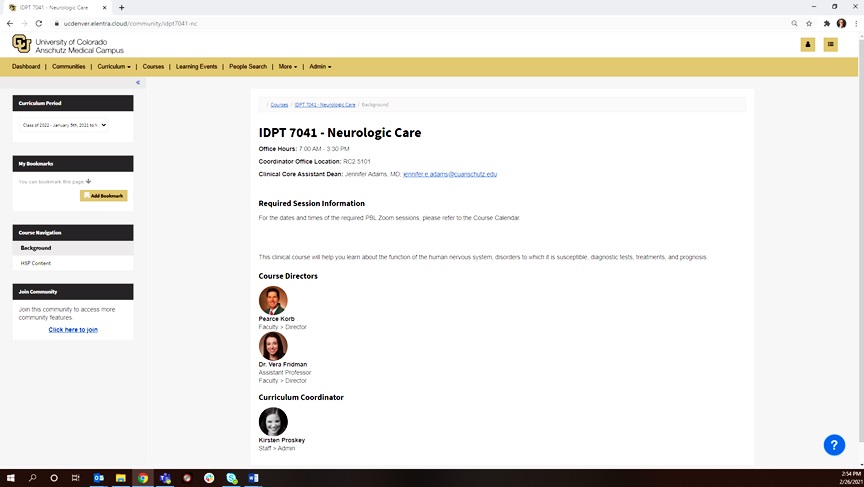The height and width of the screenshot is (487, 864).
Task: Open the Chrome extensions puzzle icon
Action: point(826,23)
